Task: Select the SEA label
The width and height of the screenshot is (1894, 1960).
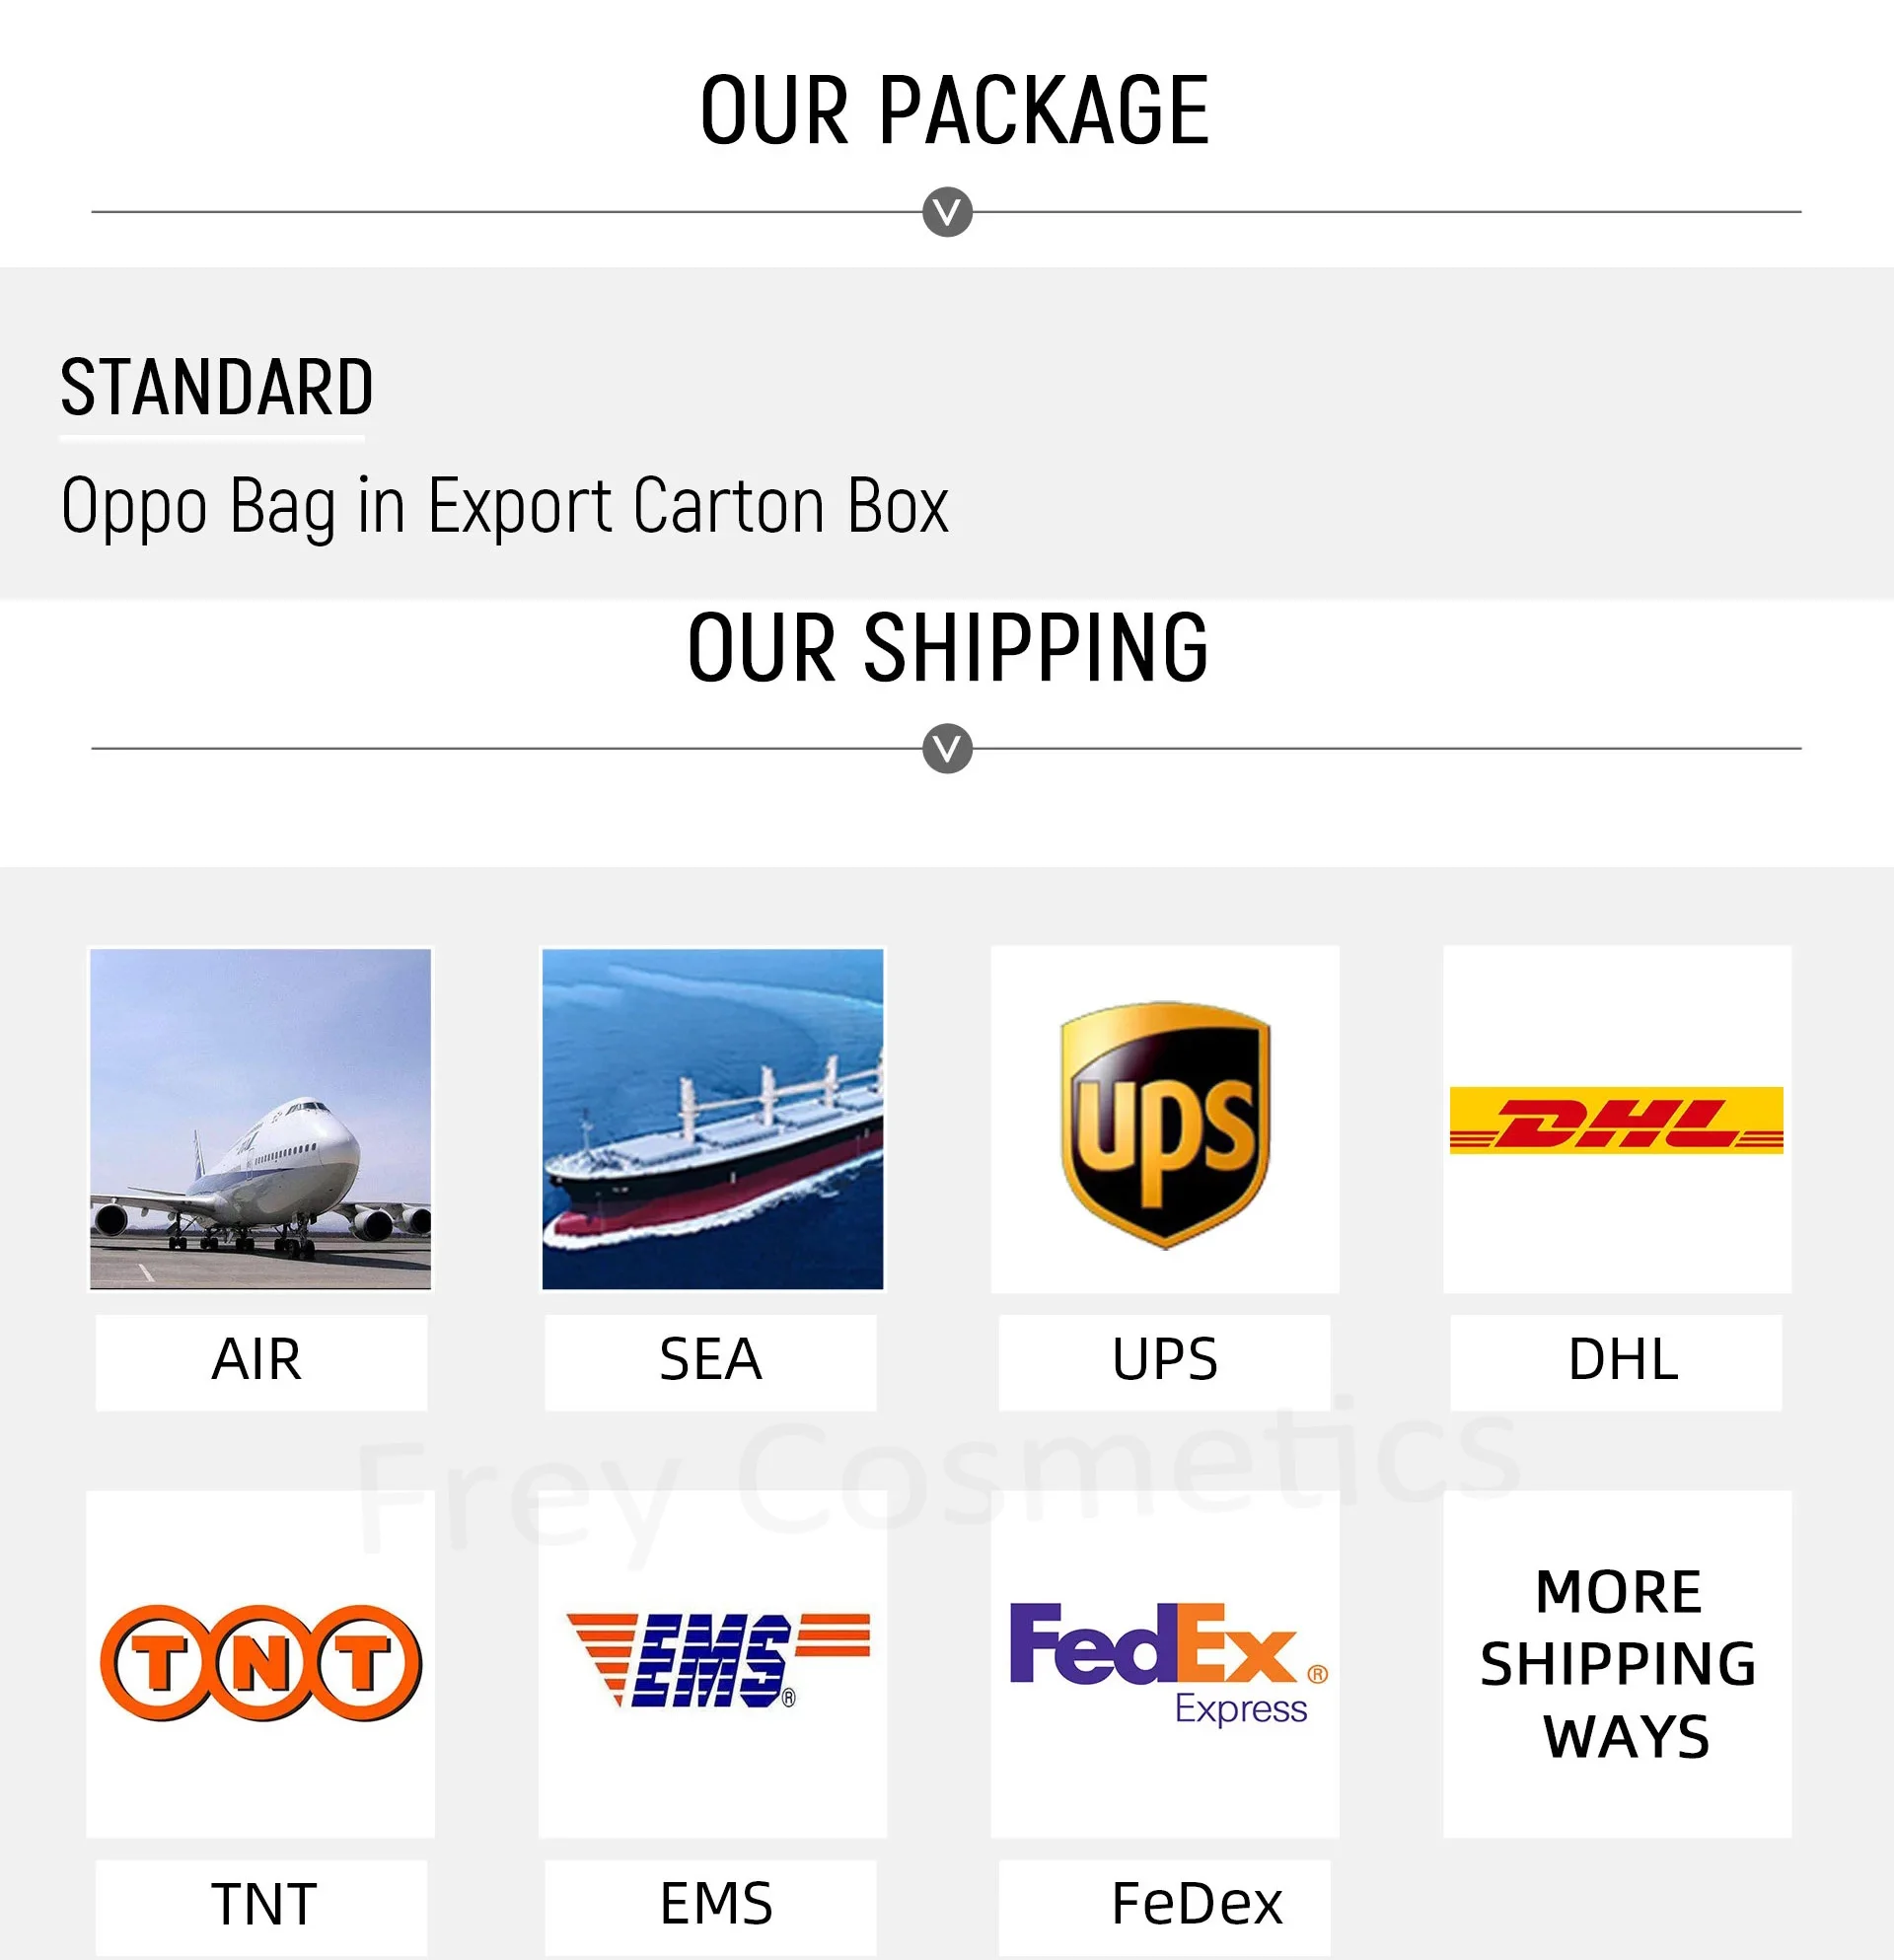Action: 711,1360
